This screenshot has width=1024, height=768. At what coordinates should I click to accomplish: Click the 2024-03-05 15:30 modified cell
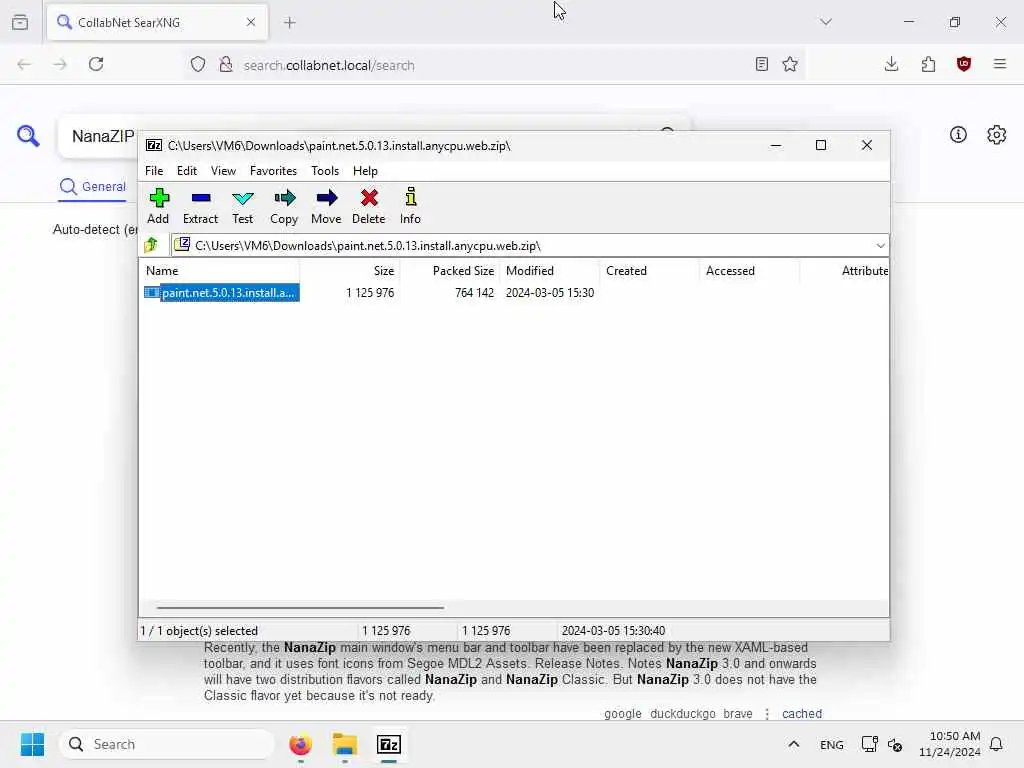point(550,293)
